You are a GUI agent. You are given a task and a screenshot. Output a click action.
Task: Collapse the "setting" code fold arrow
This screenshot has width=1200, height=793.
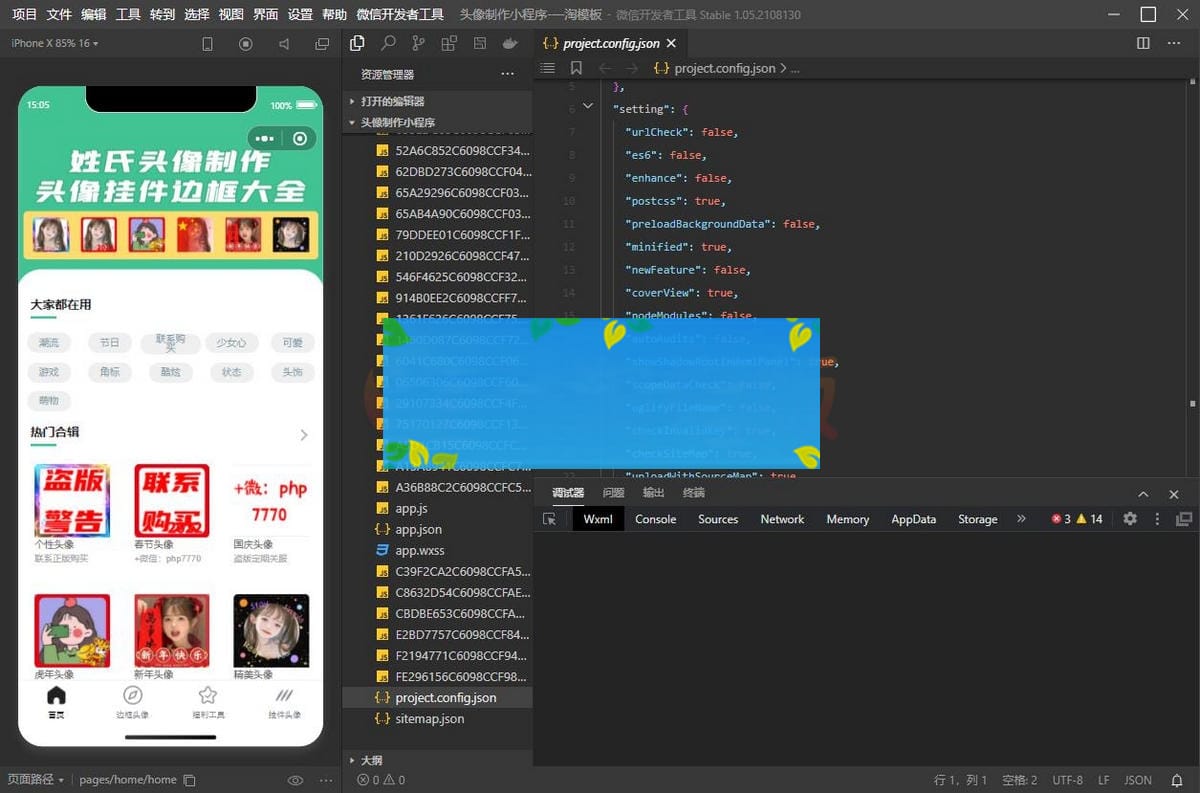pos(588,107)
